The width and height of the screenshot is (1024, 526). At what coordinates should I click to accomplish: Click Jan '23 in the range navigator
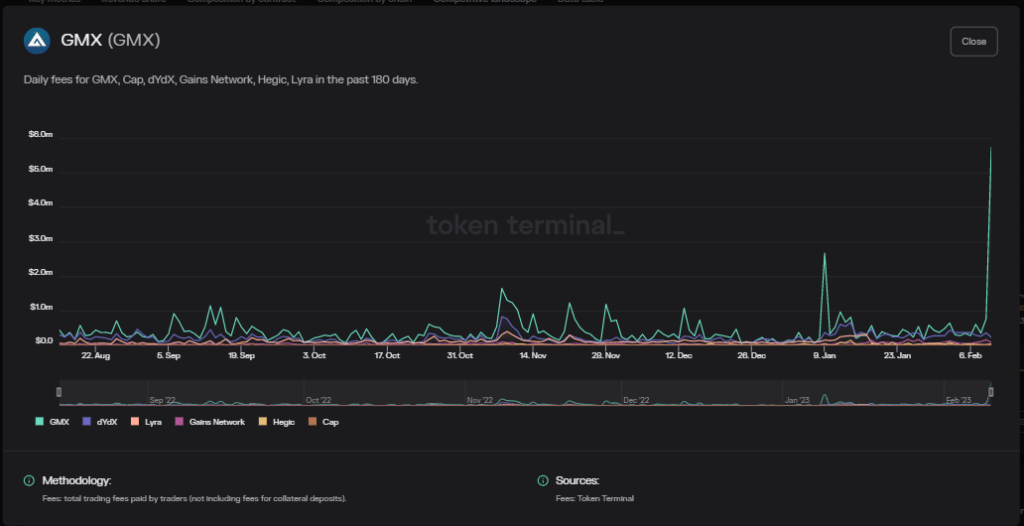(x=796, y=400)
